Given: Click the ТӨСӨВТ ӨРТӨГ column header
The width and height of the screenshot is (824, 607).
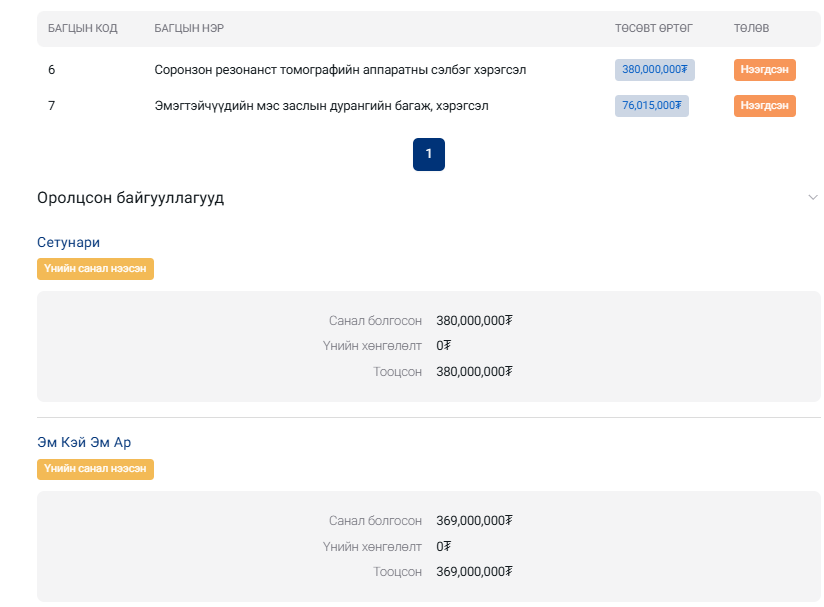Looking at the screenshot, I should click(x=653, y=28).
